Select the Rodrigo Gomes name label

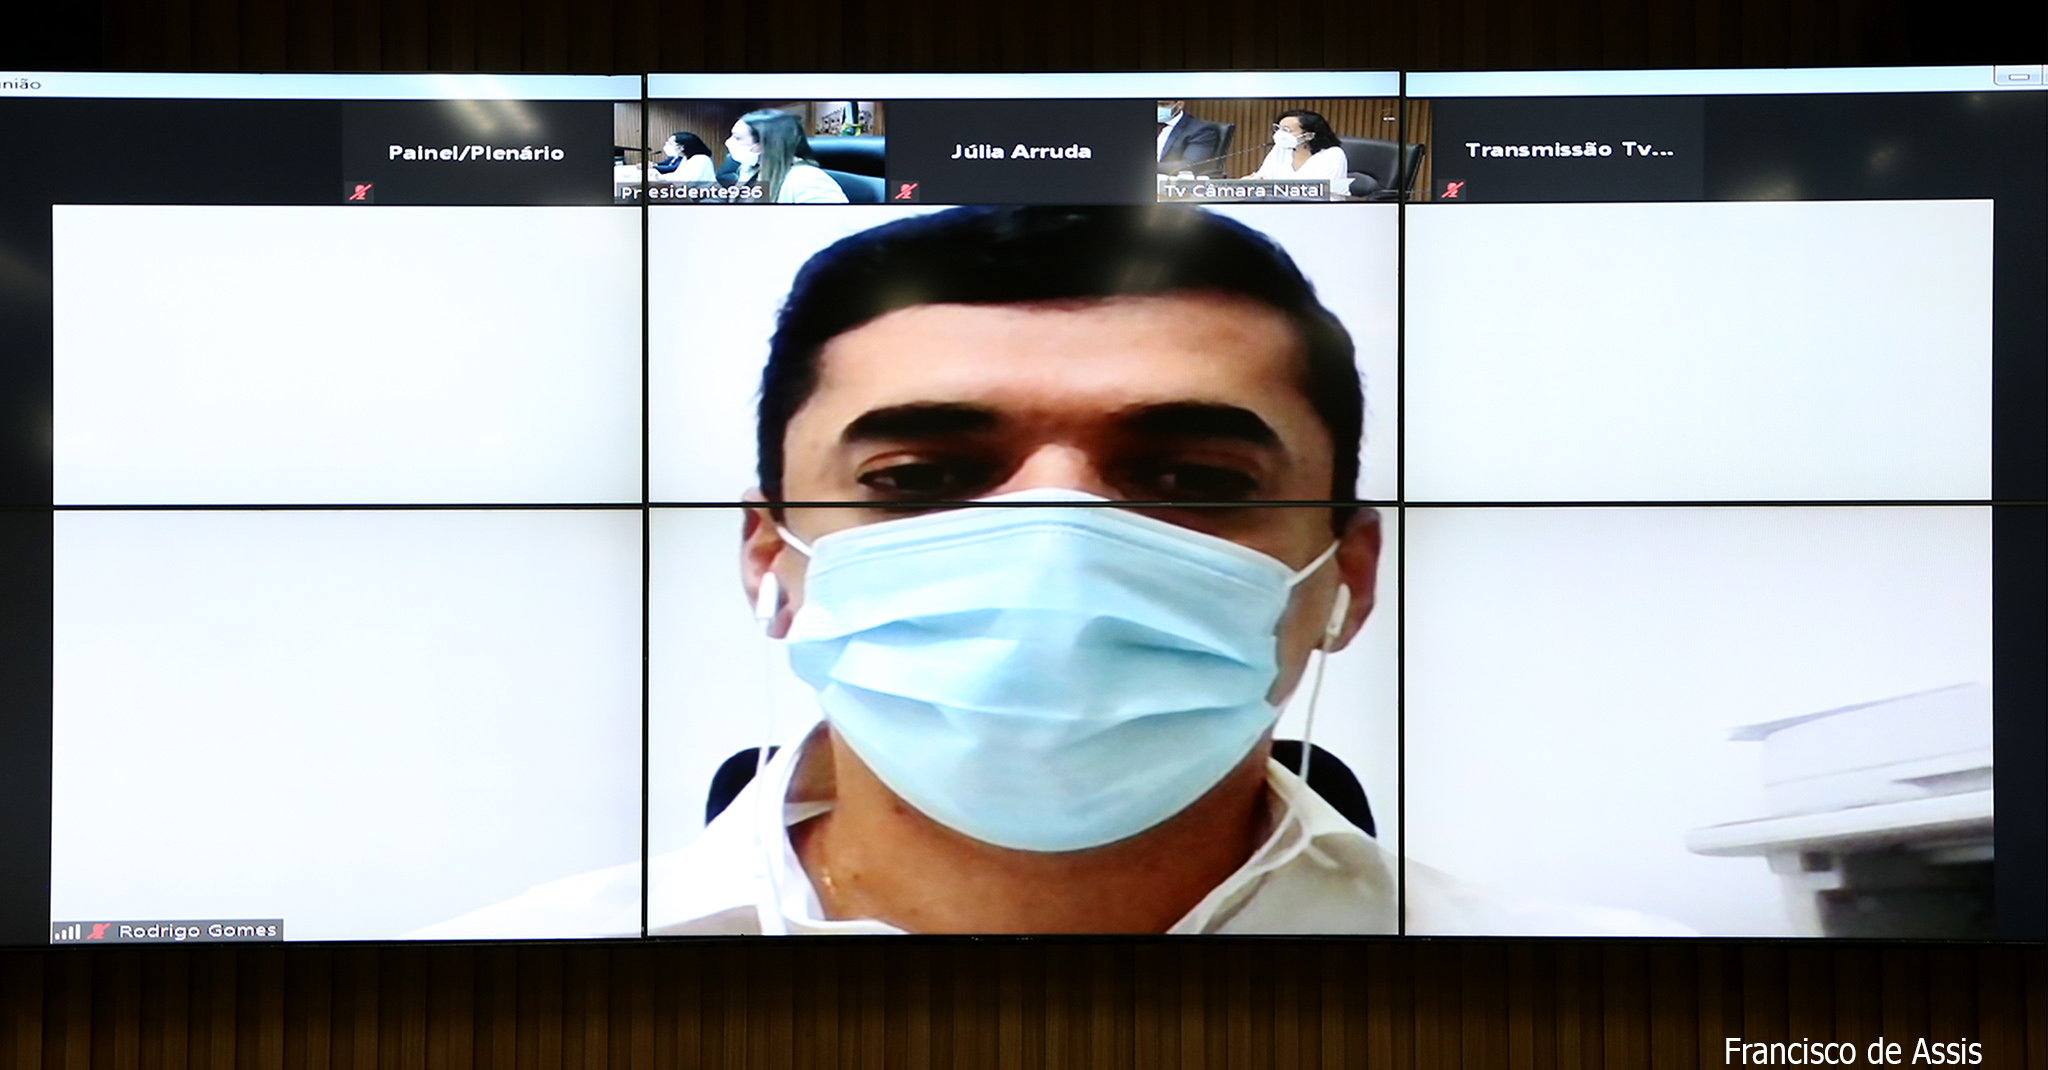[x=197, y=931]
